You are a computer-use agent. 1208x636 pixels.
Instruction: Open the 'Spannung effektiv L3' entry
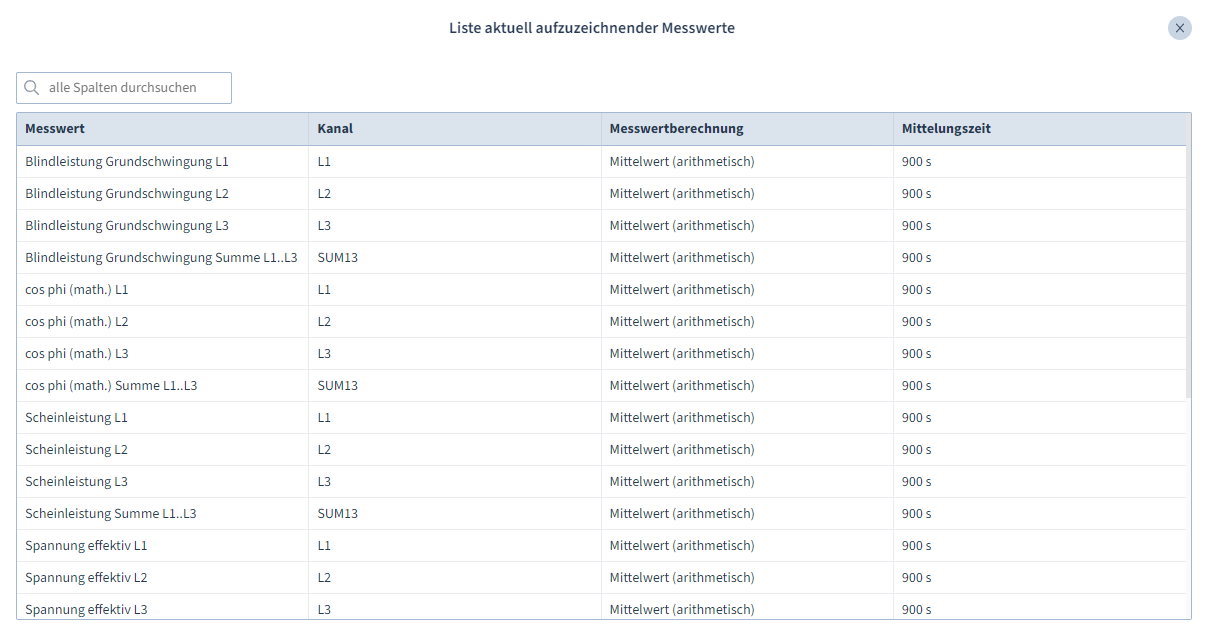coord(86,609)
